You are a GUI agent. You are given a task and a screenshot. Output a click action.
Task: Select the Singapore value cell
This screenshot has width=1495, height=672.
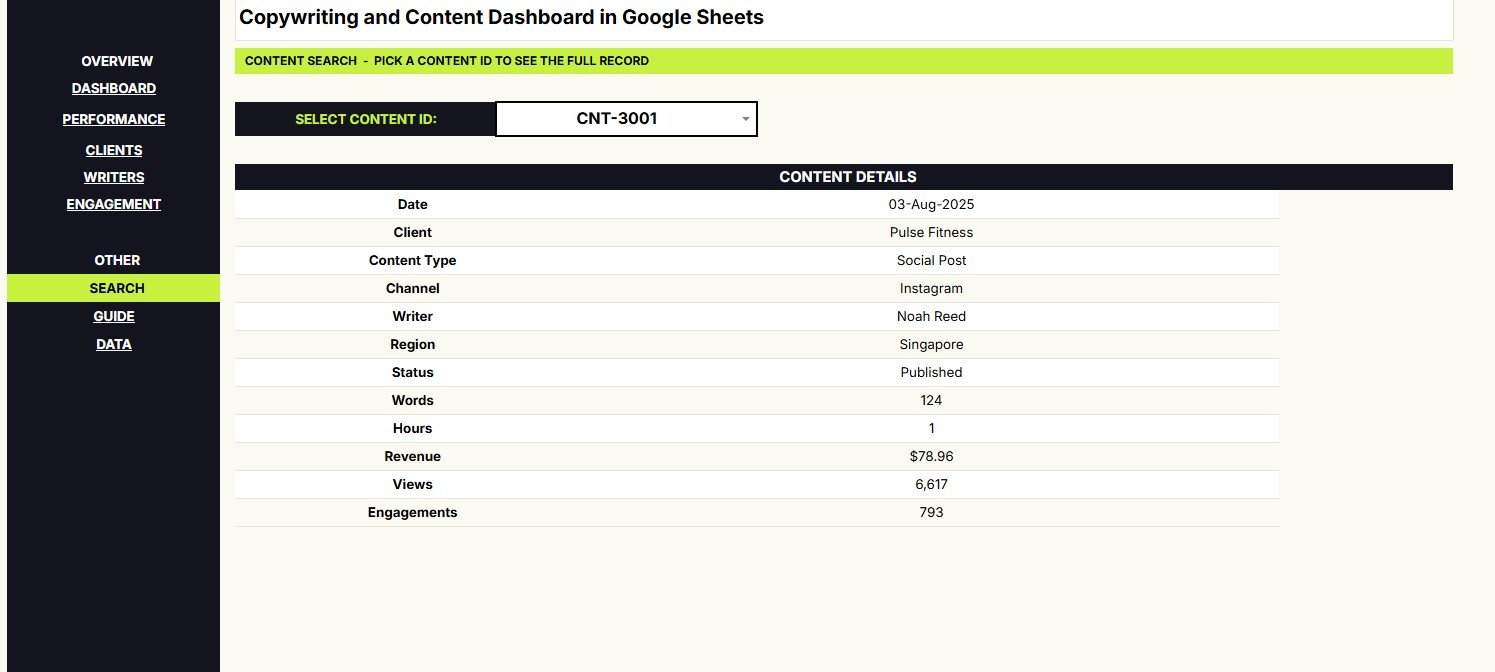931,344
